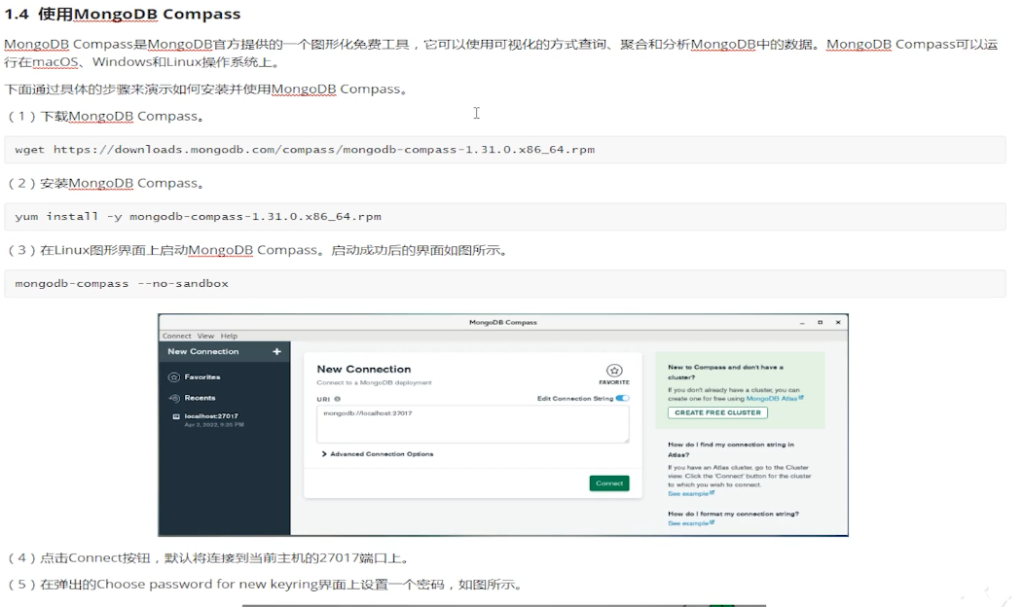Click the Compass window maximize icon
The image size is (1024, 607).
coord(820,322)
